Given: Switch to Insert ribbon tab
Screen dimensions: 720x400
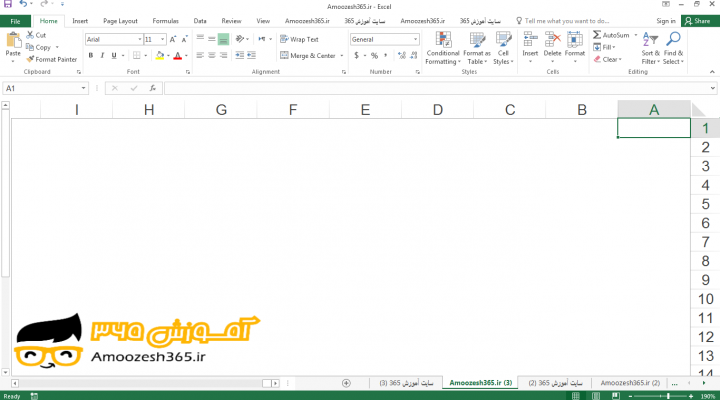Looking at the screenshot, I should 80,21.
